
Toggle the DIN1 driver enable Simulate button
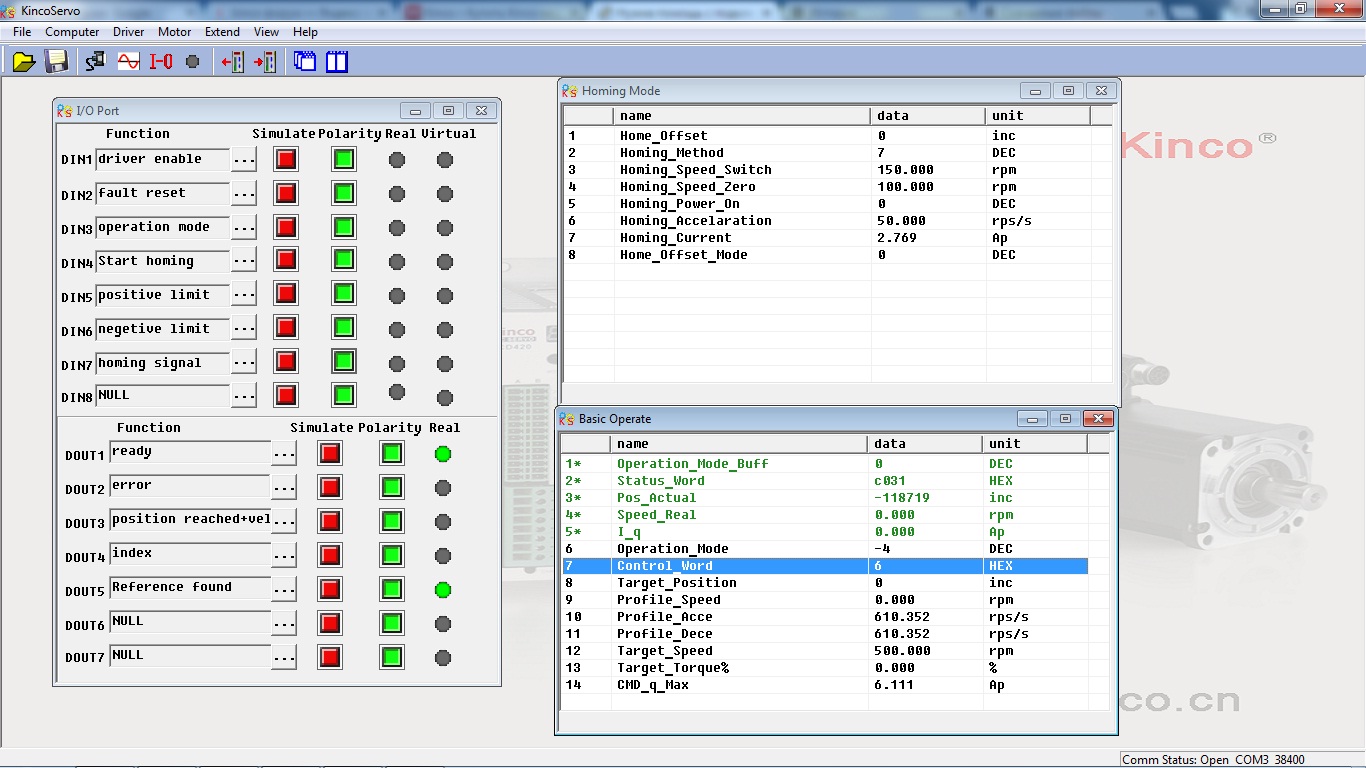pos(286,159)
